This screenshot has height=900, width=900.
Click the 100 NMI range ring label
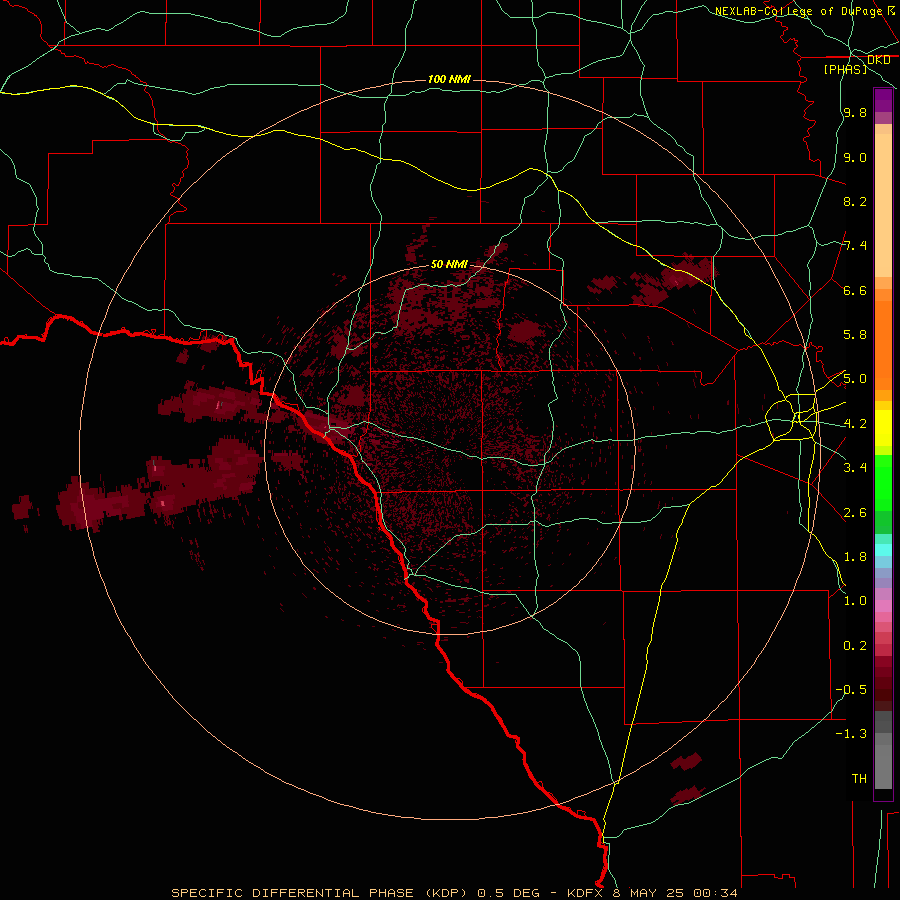click(449, 79)
